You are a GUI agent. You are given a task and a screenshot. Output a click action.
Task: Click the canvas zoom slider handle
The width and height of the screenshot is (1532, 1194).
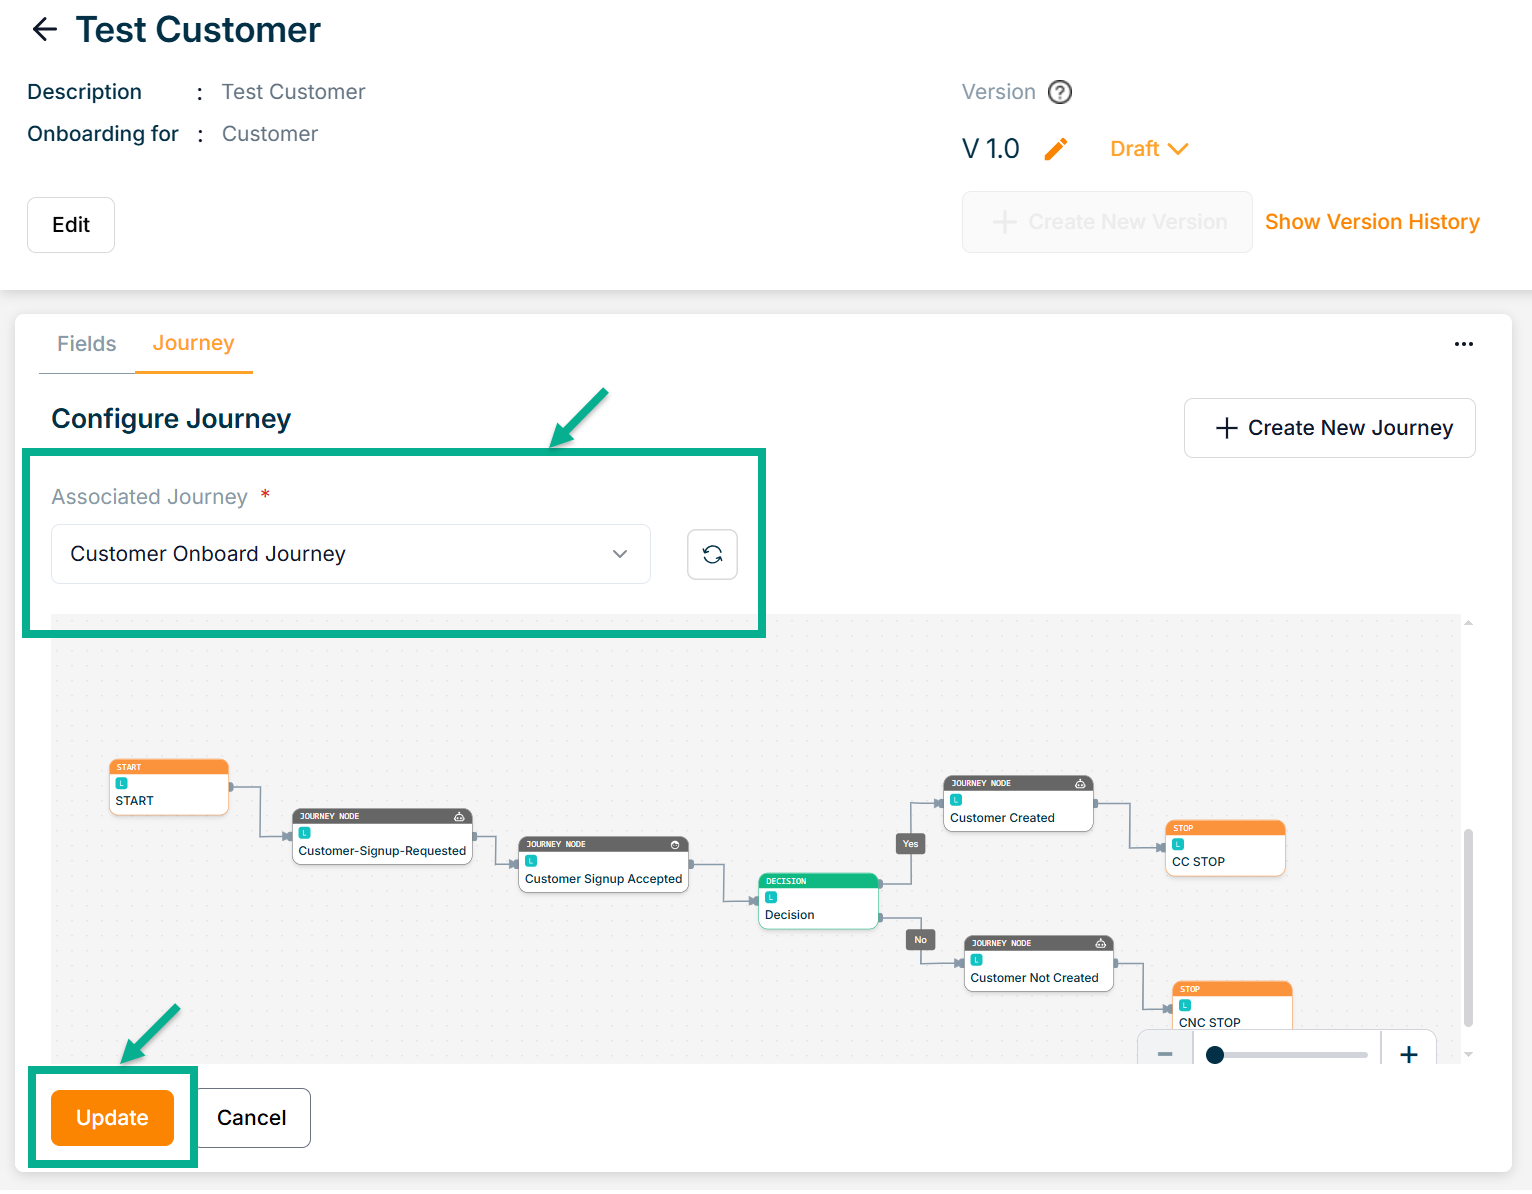pyautogui.click(x=1215, y=1054)
